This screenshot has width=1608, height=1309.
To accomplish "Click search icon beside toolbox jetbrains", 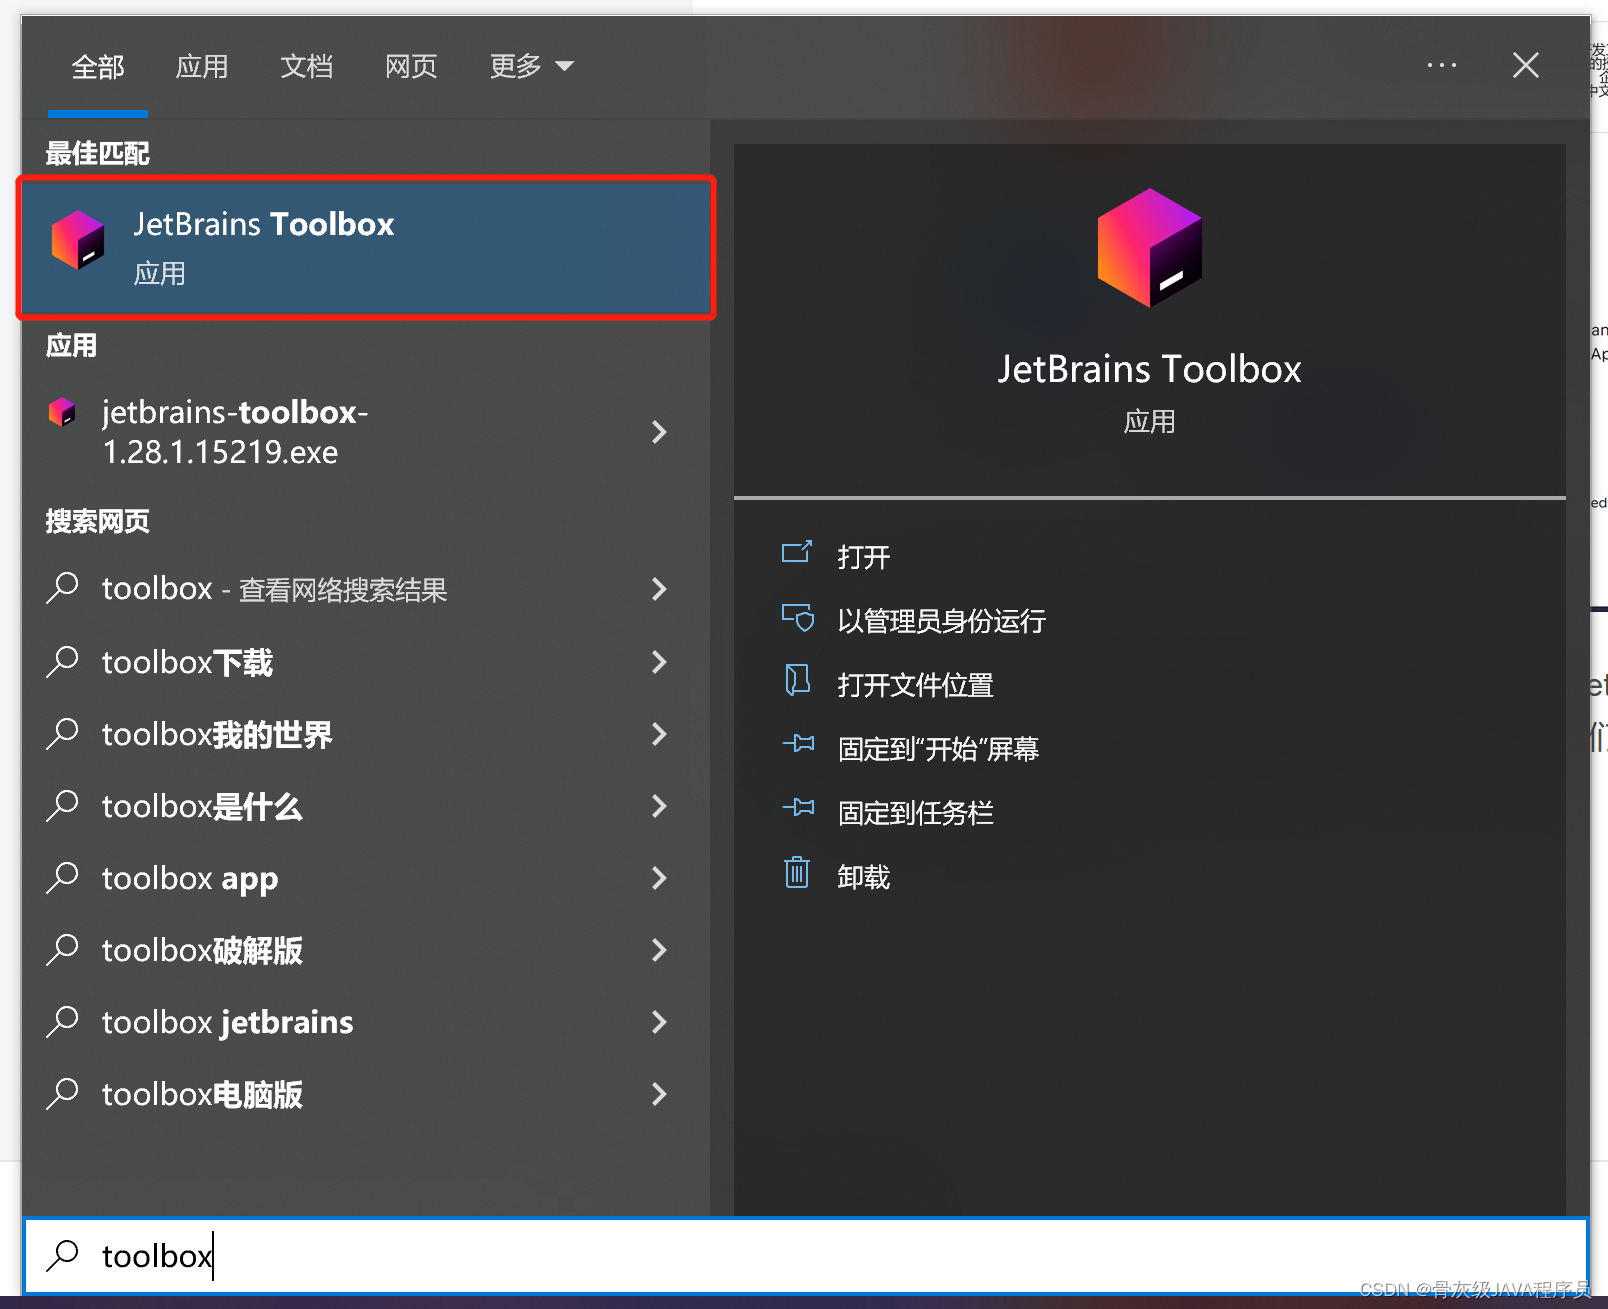I will tap(63, 1021).
